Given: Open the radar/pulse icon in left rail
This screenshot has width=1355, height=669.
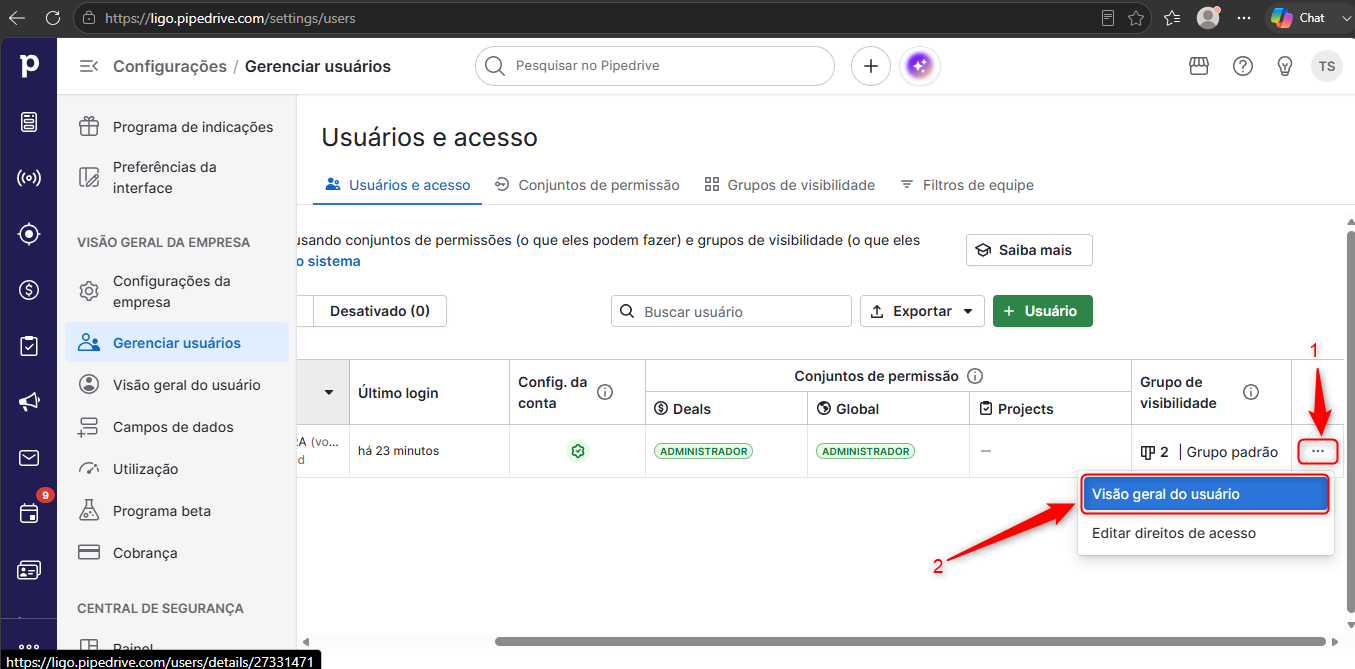Looking at the screenshot, I should point(29,178).
